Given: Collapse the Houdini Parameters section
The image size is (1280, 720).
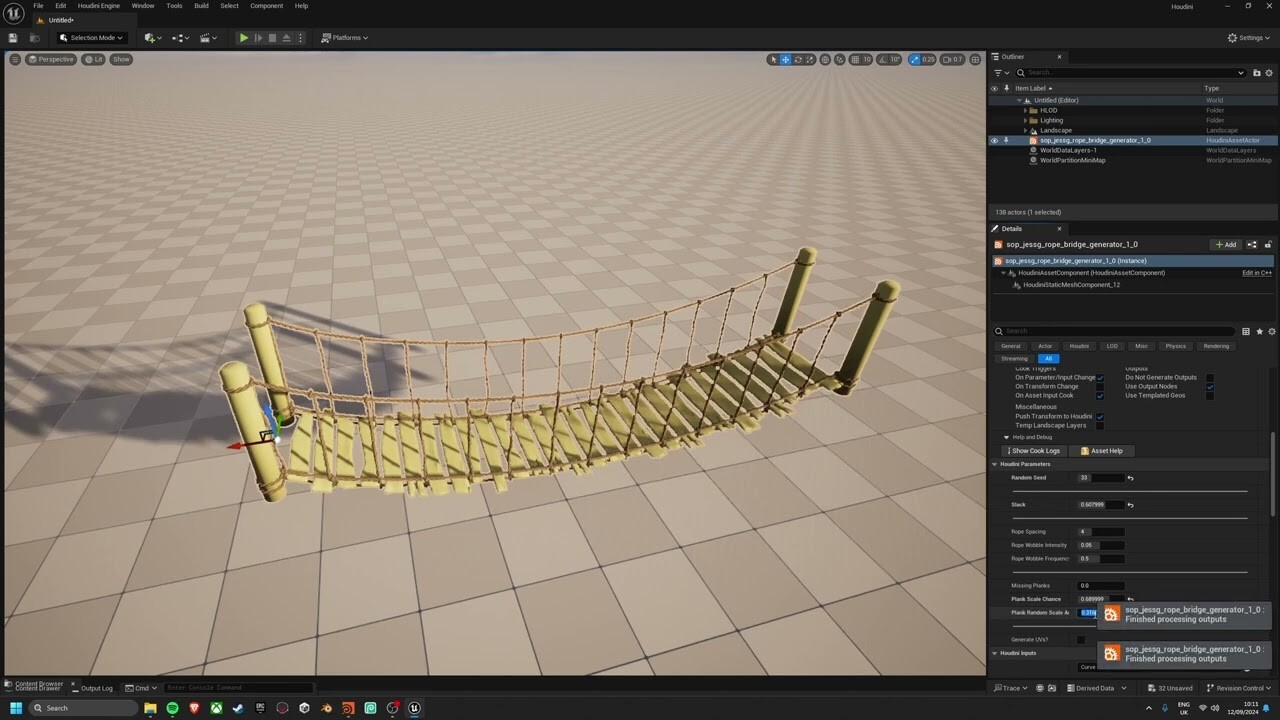Looking at the screenshot, I should click(x=994, y=464).
